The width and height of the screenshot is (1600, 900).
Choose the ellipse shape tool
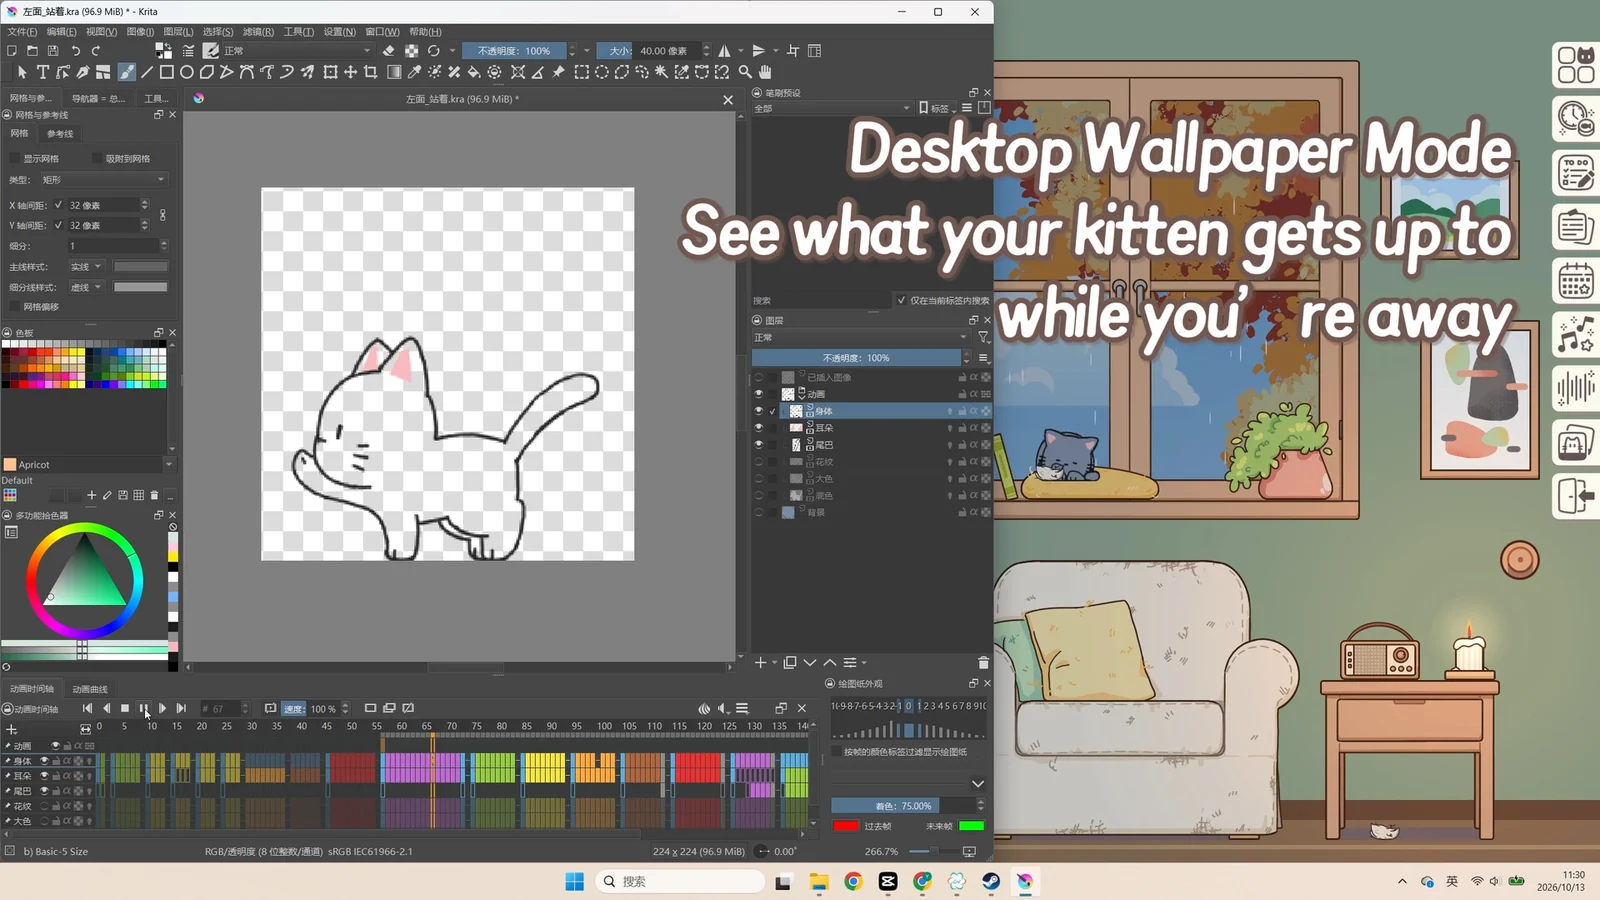tap(187, 72)
